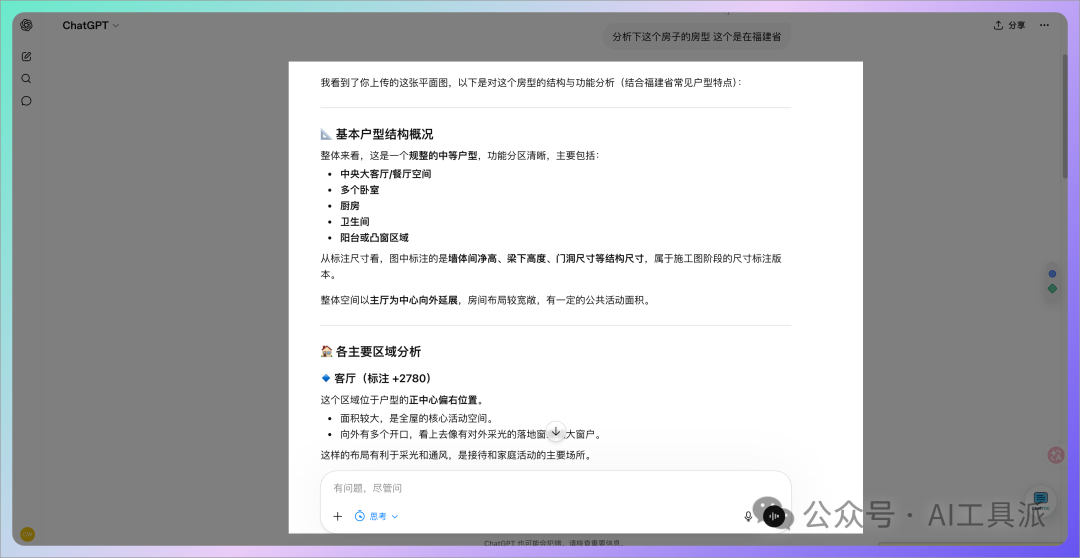Click the bullet 厨房

[x=350, y=206]
